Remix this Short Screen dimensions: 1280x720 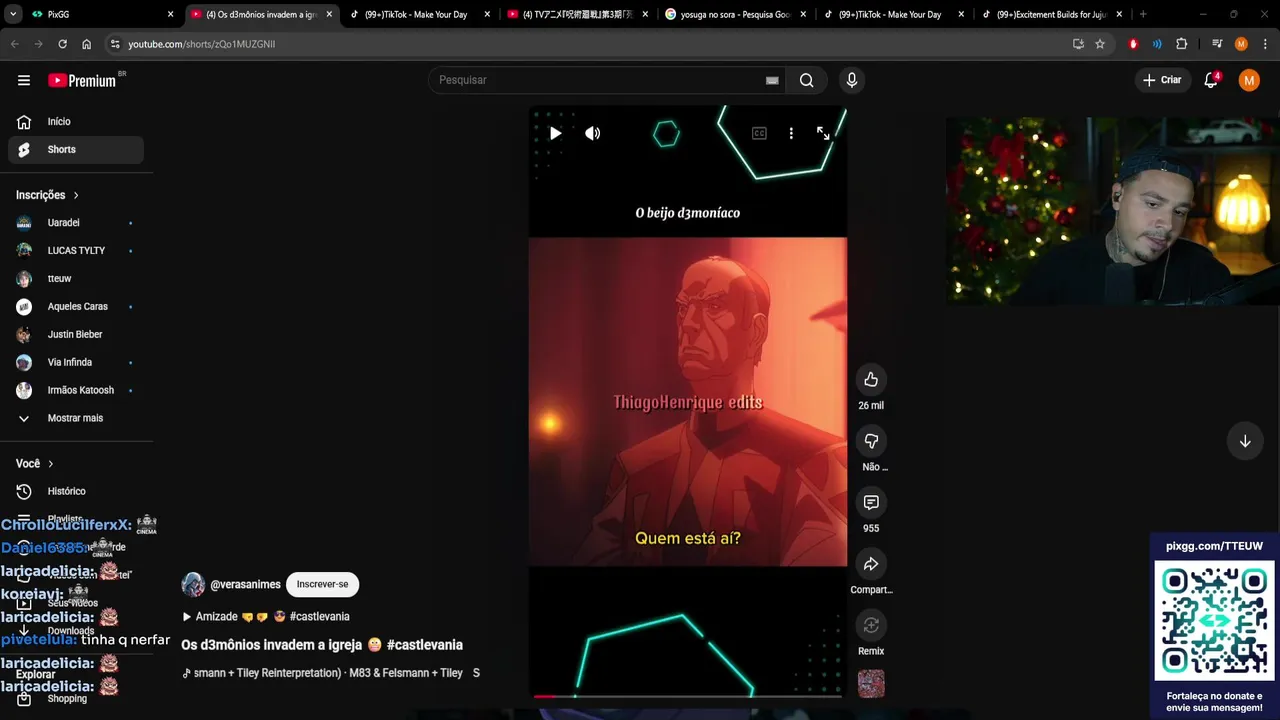(x=871, y=625)
